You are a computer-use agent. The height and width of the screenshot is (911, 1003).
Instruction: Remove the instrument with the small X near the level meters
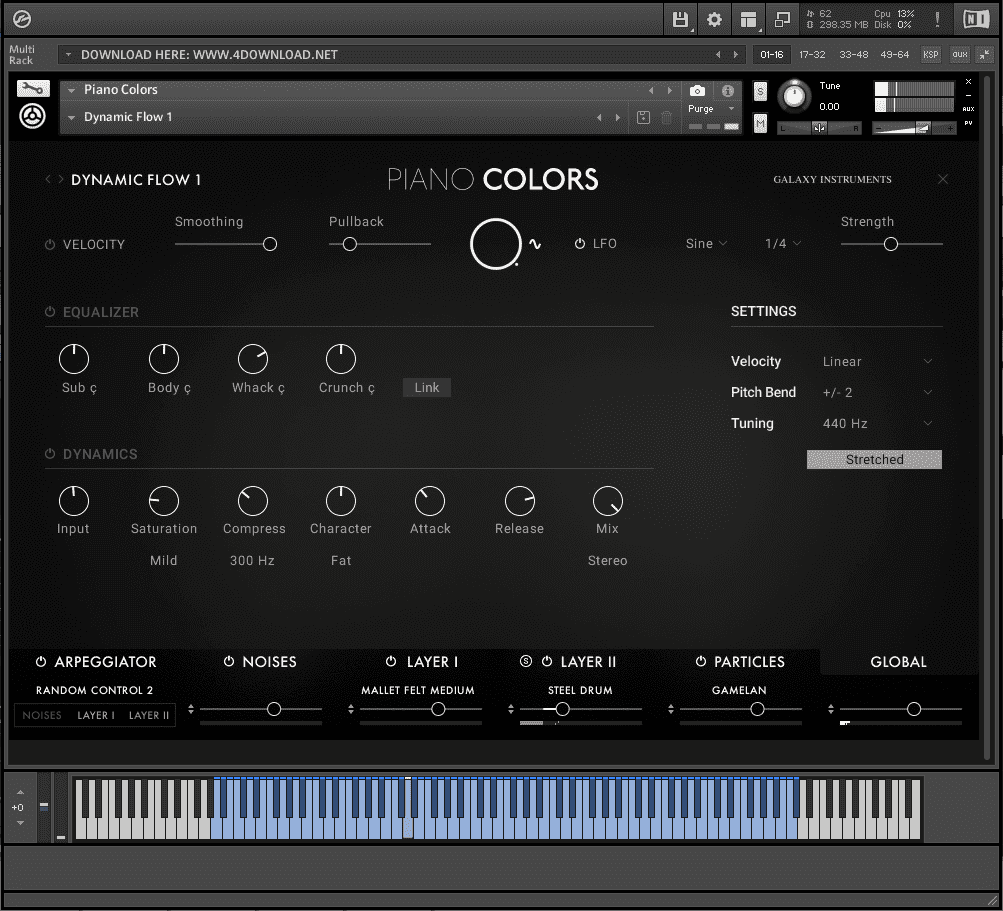tap(968, 82)
